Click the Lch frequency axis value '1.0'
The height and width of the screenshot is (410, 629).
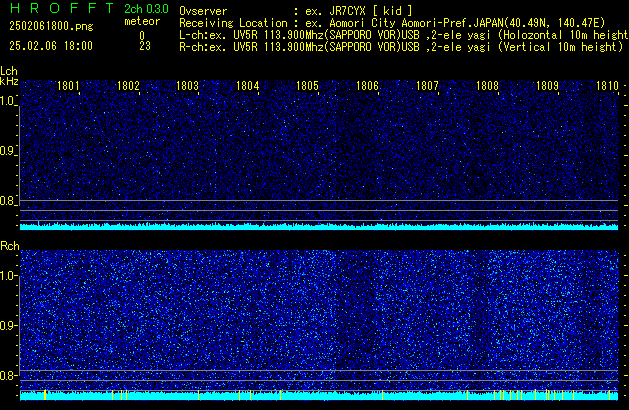[x=7, y=101]
